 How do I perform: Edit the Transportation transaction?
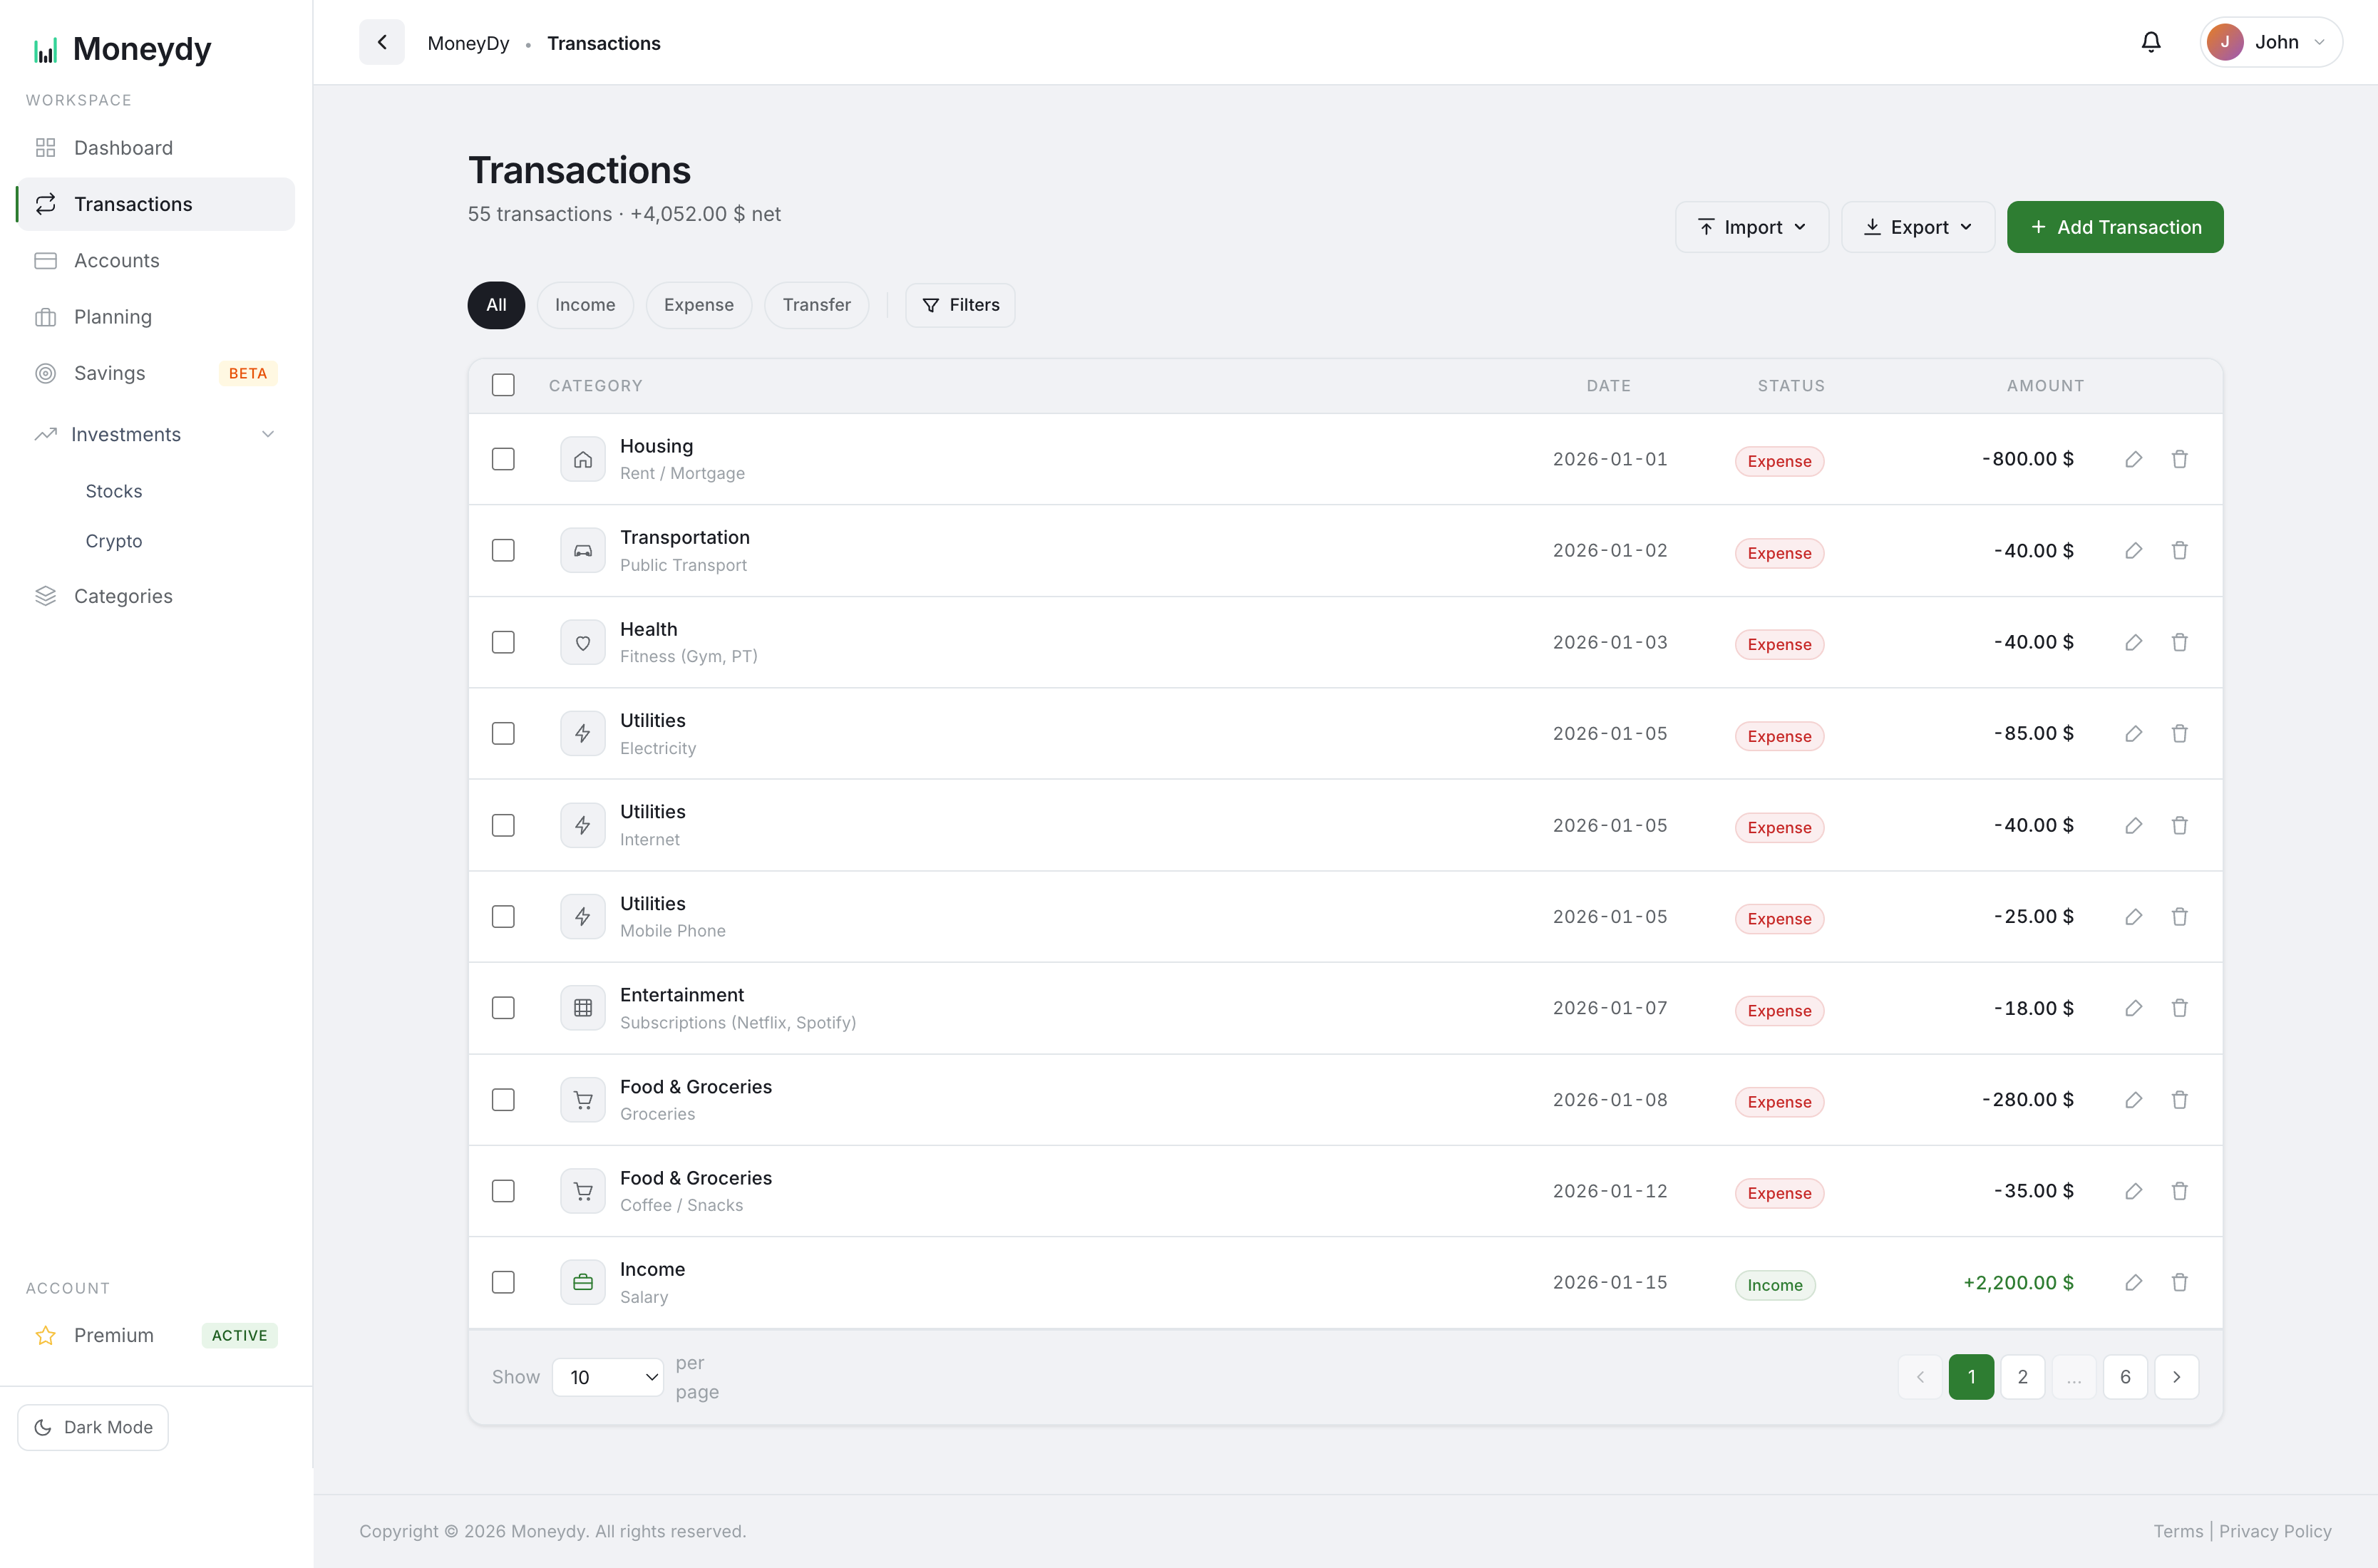click(x=2133, y=551)
